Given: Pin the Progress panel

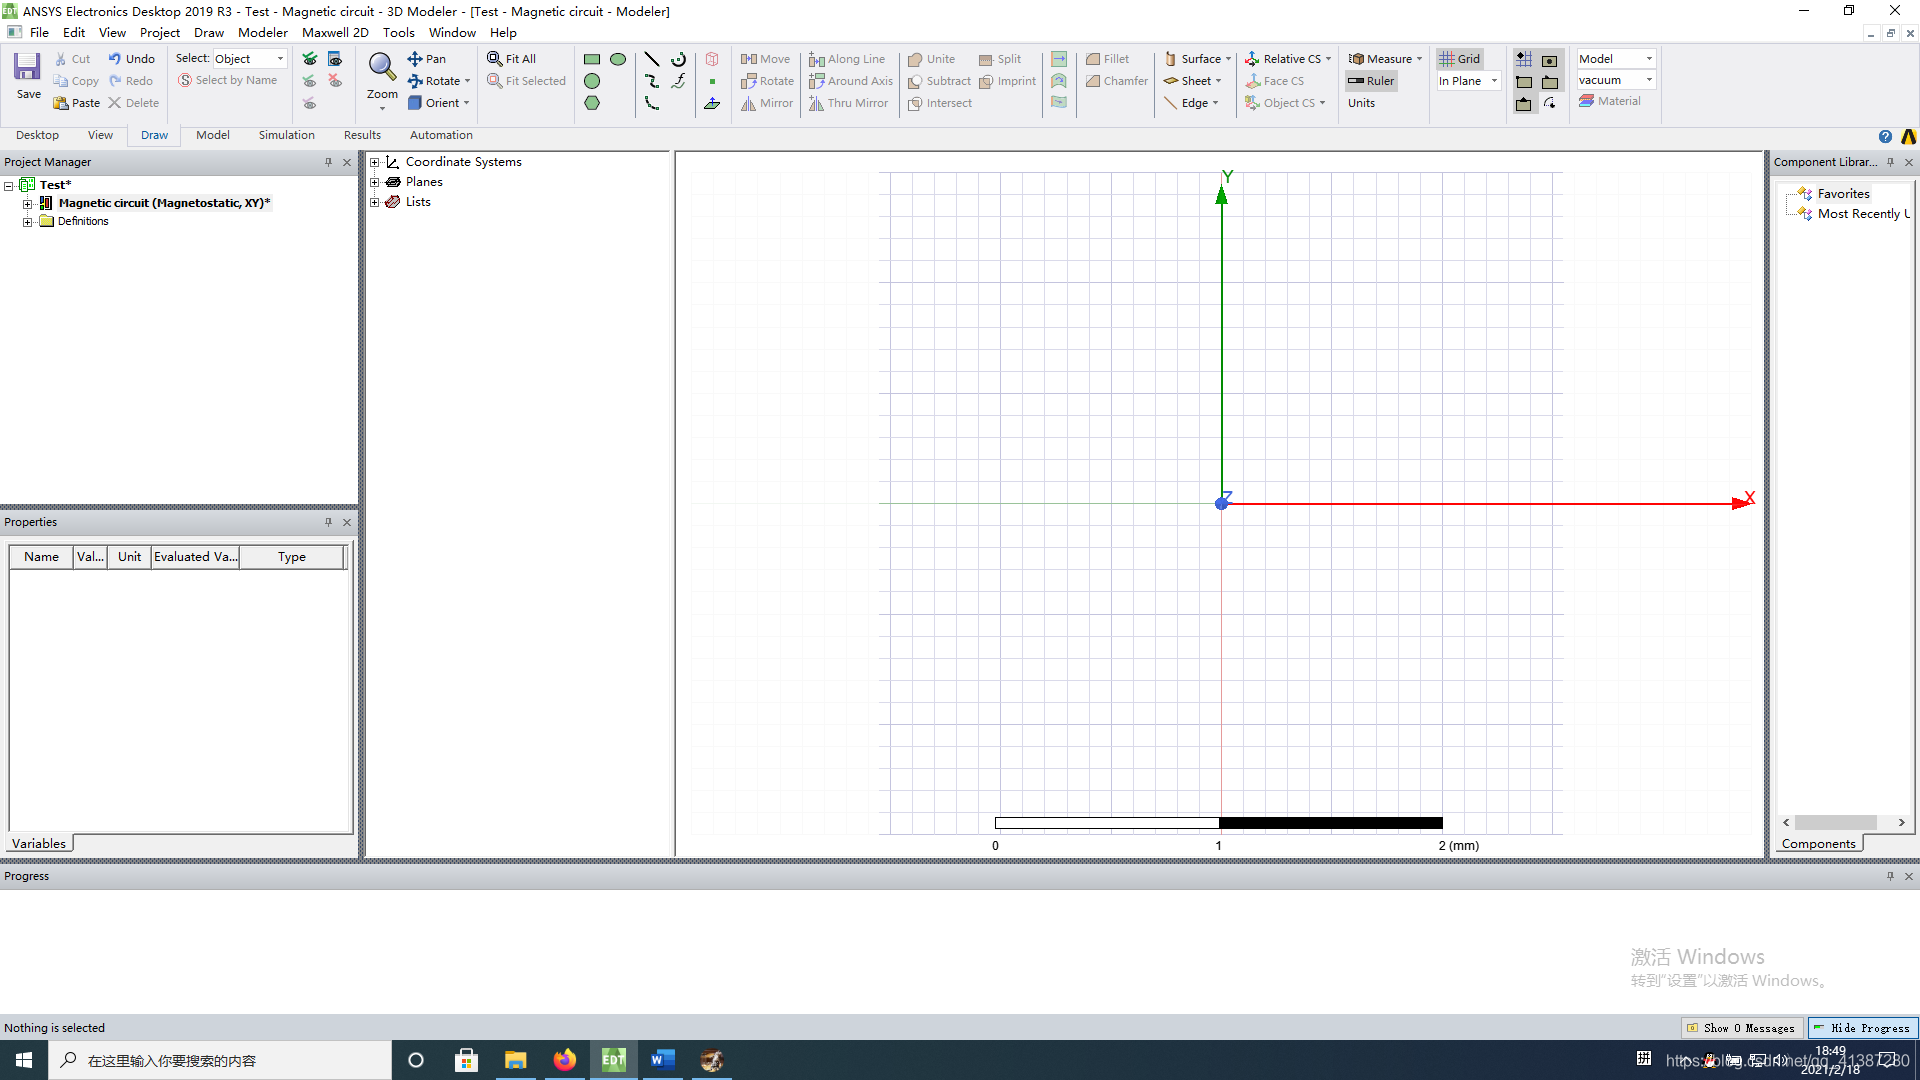Looking at the screenshot, I should 1890,876.
